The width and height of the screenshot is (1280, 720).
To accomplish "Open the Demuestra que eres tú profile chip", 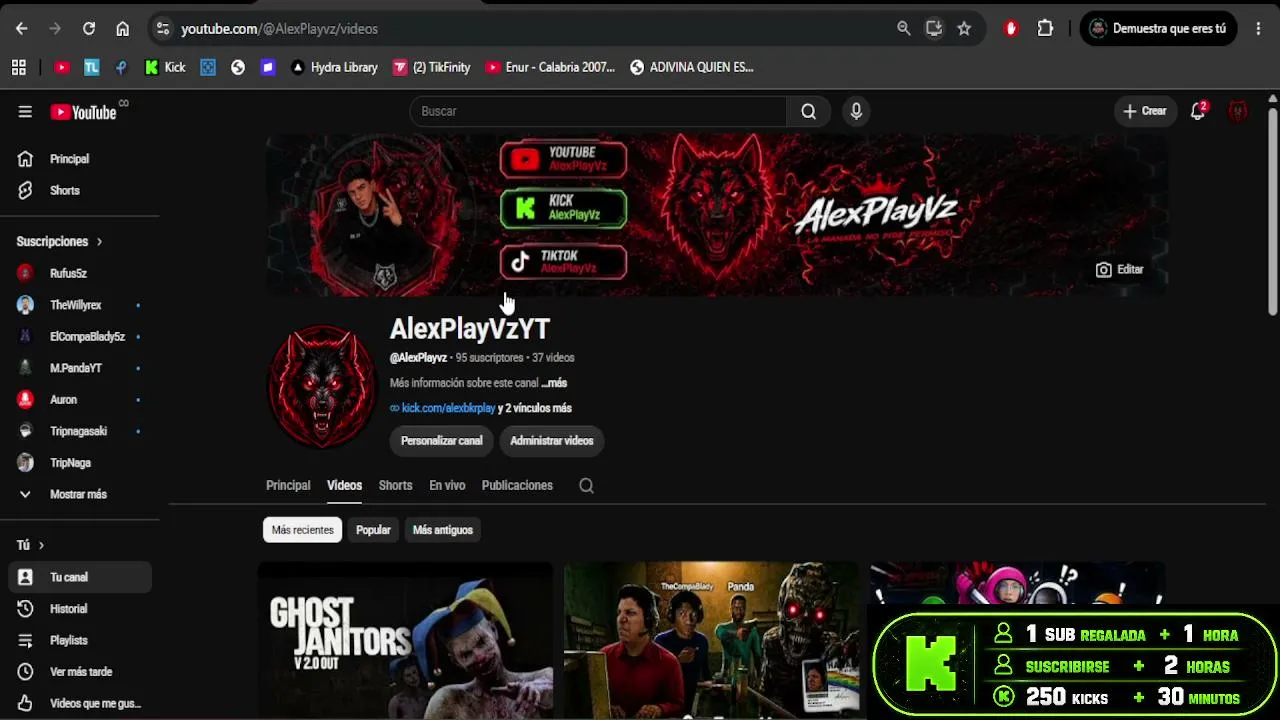I will click(x=1158, y=29).
